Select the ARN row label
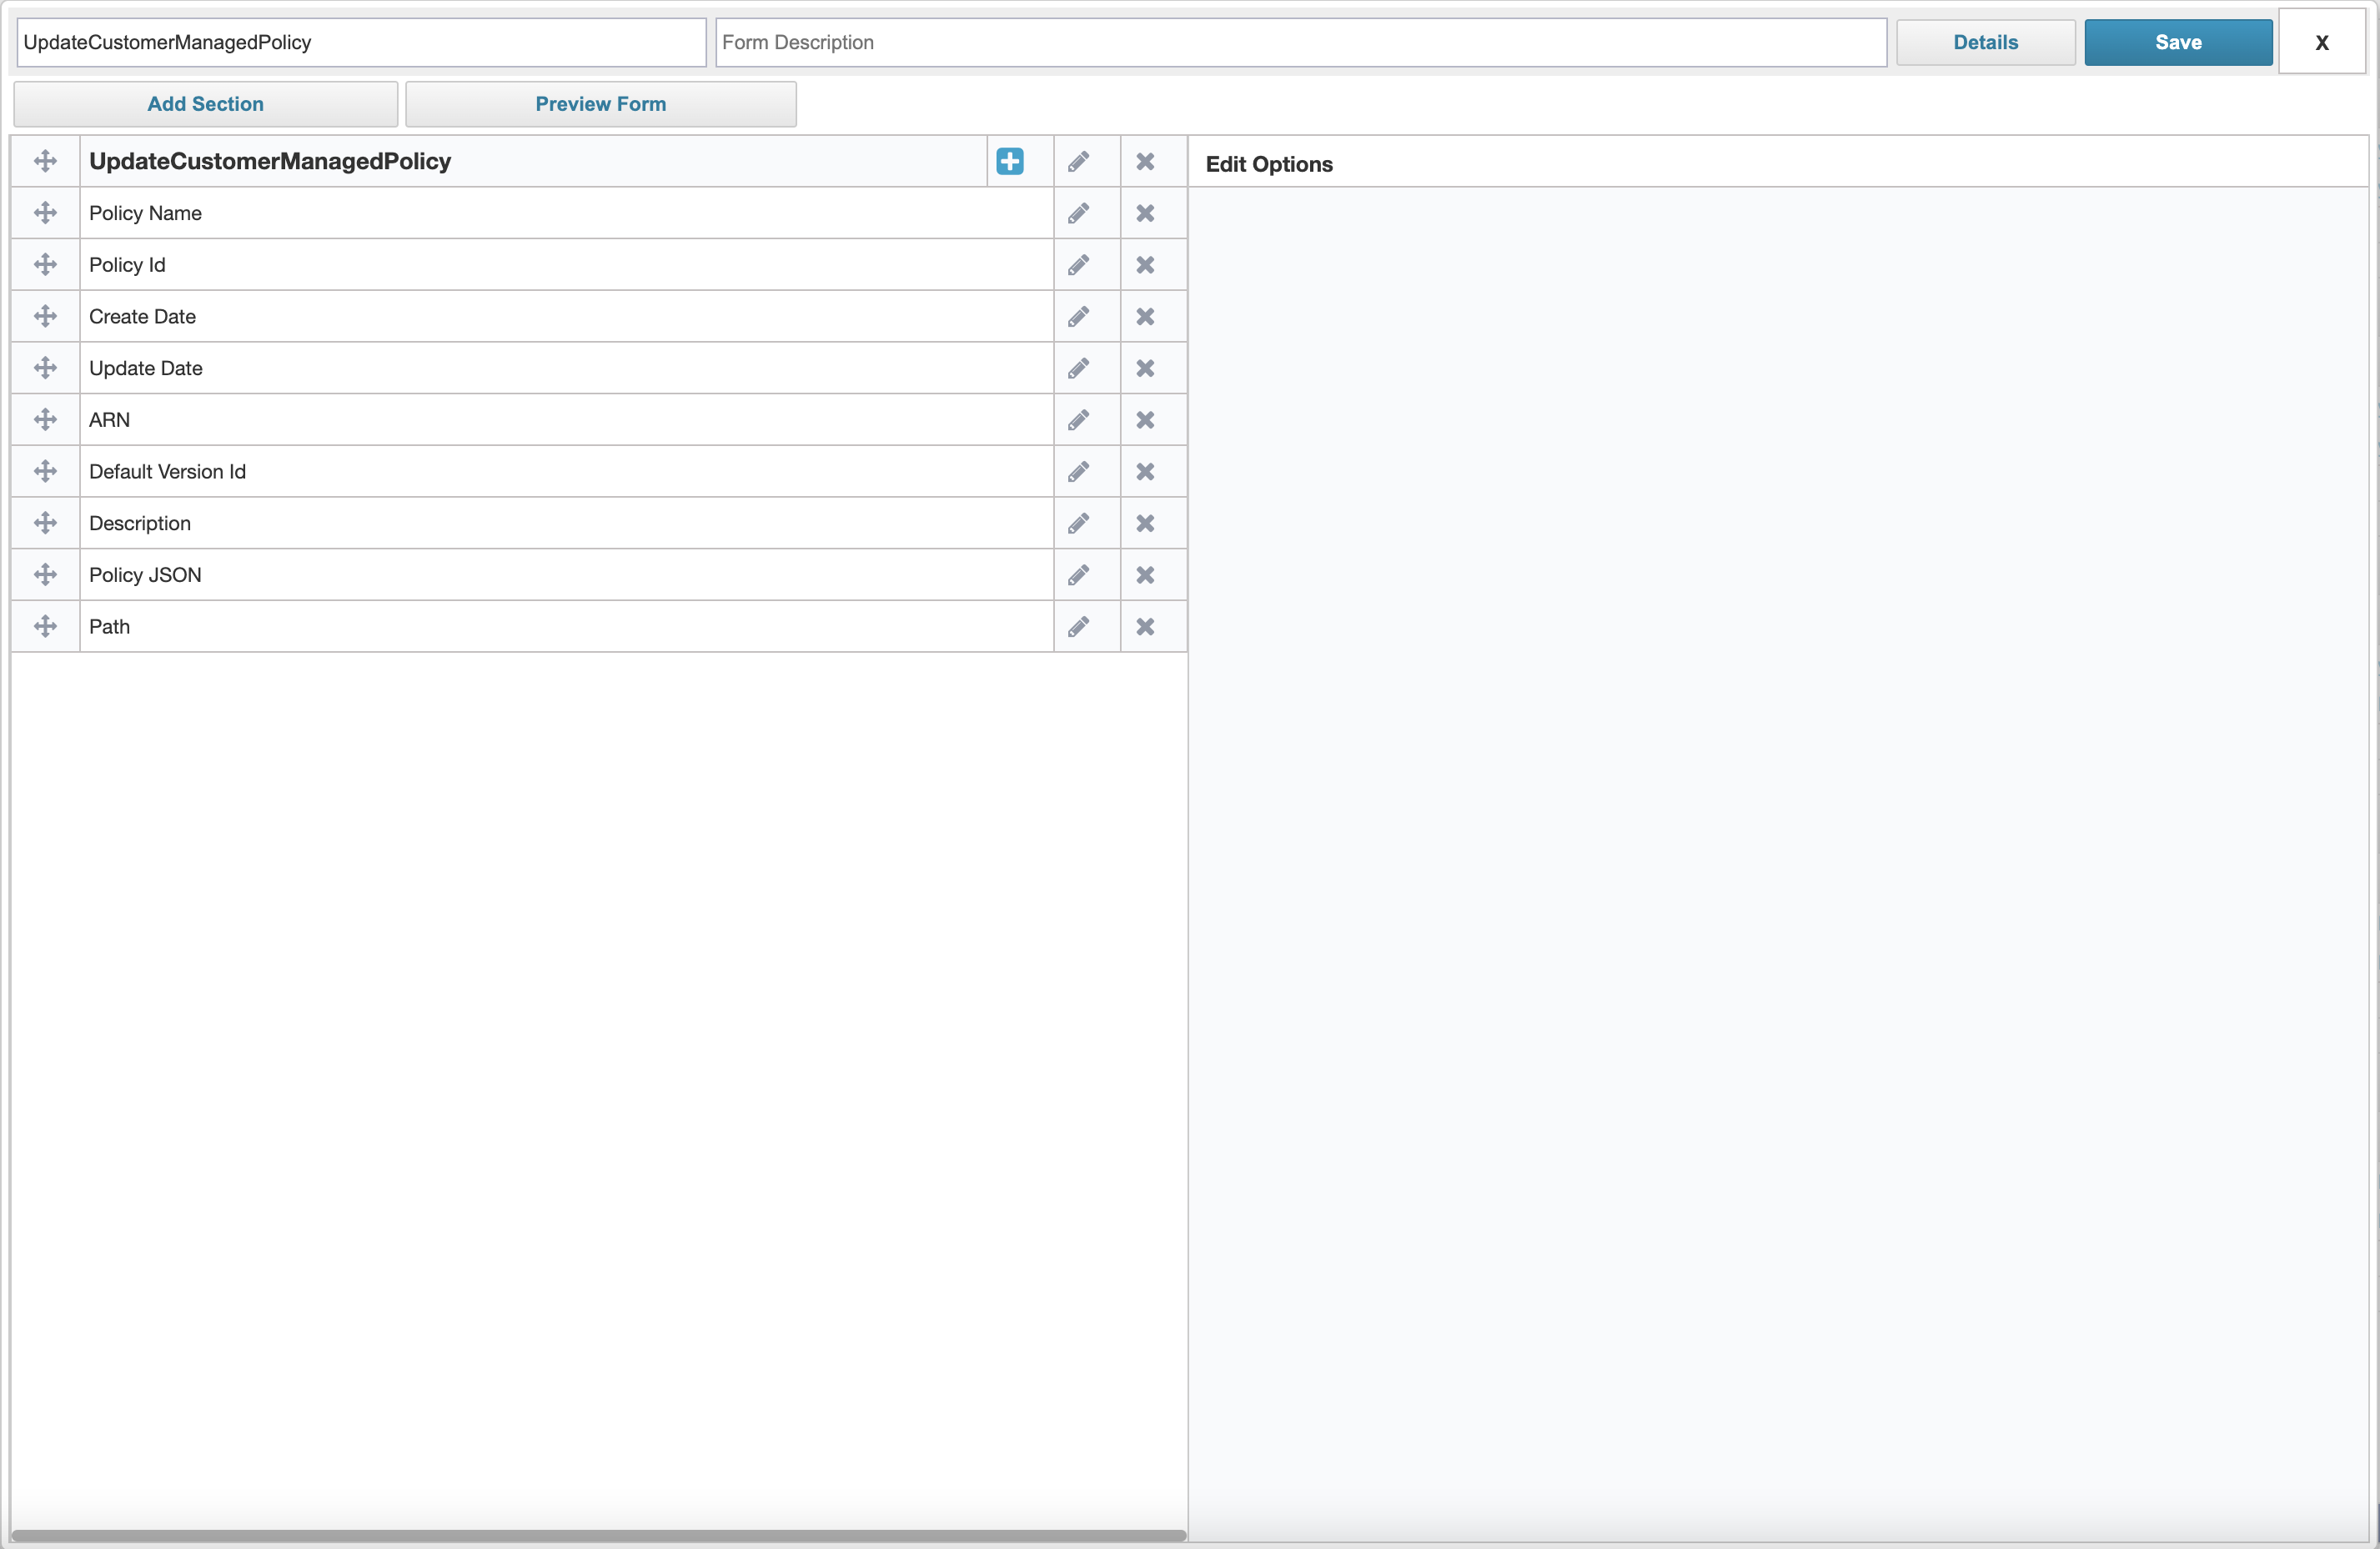Image resolution: width=2380 pixels, height=1549 pixels. click(109, 420)
